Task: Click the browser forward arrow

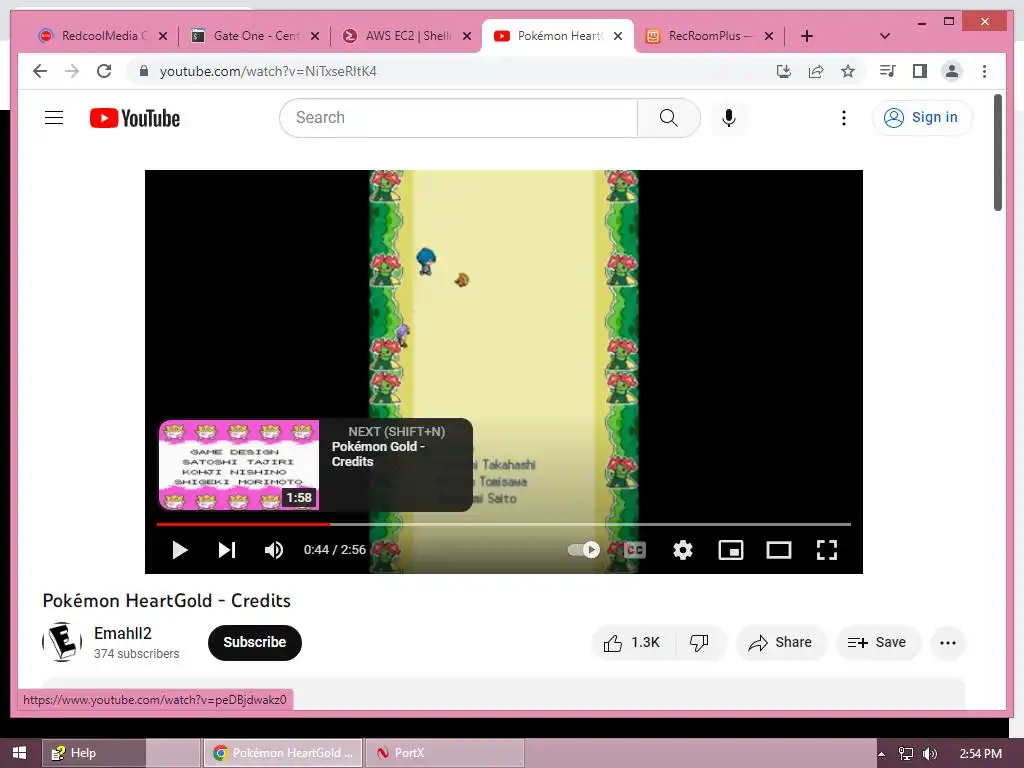Action: coord(72,71)
